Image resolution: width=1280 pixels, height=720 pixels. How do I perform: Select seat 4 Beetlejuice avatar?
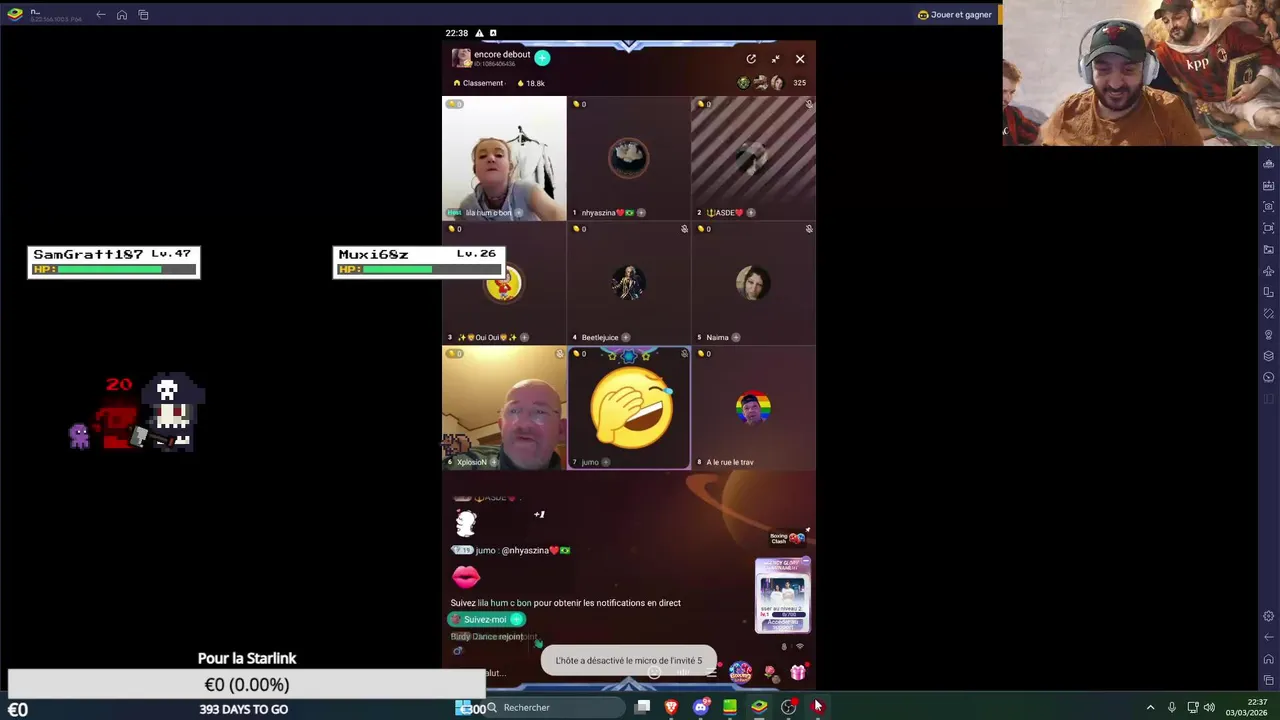tap(628, 284)
